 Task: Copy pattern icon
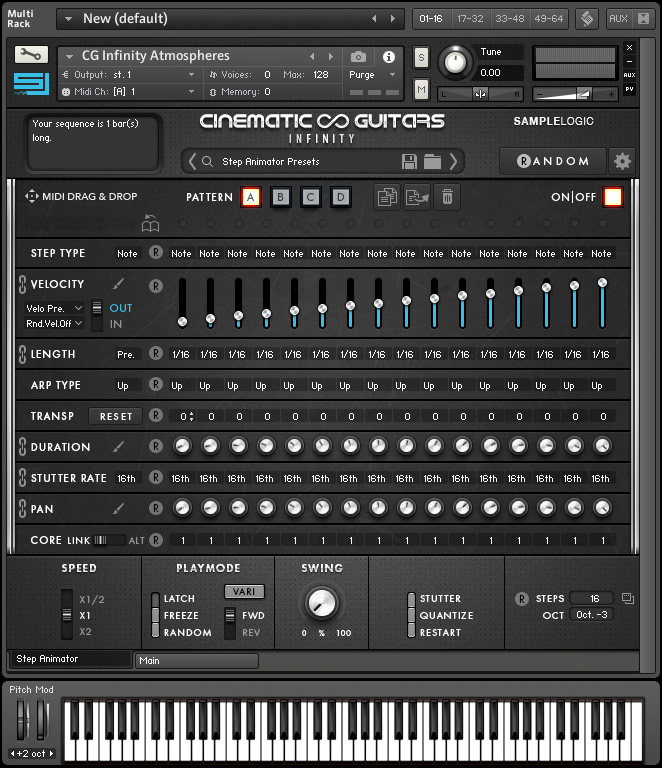(387, 197)
